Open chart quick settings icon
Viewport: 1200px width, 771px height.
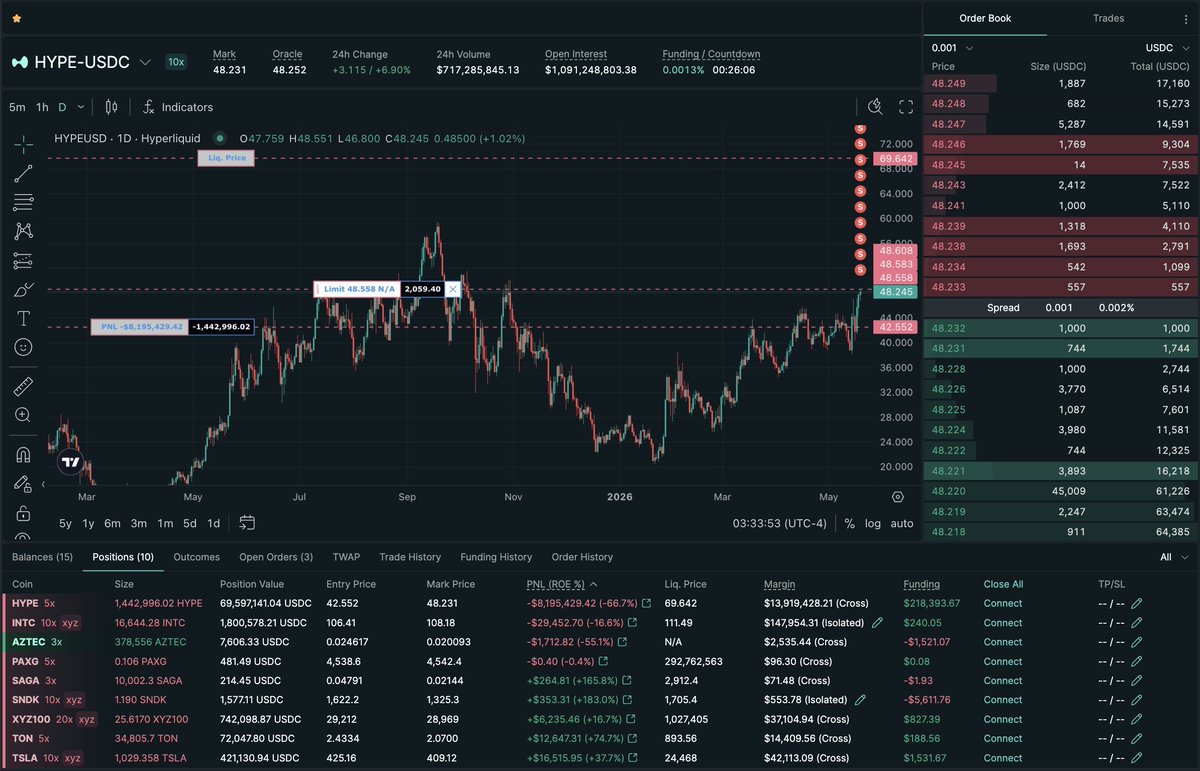(x=875, y=107)
